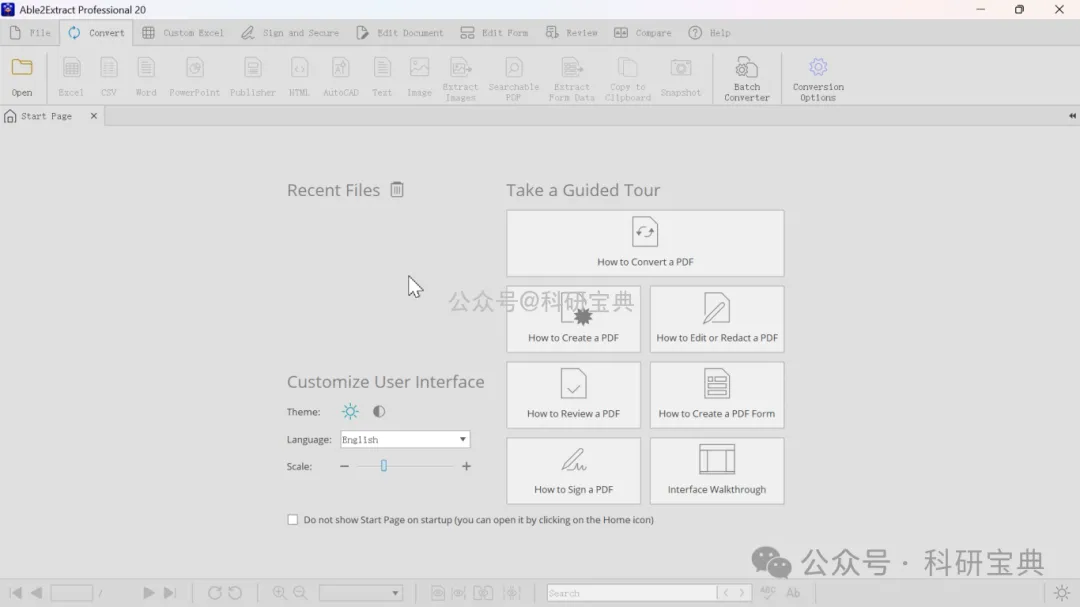The height and width of the screenshot is (607, 1080).
Task: Toggle match case Ab icon
Action: pyautogui.click(x=793, y=593)
